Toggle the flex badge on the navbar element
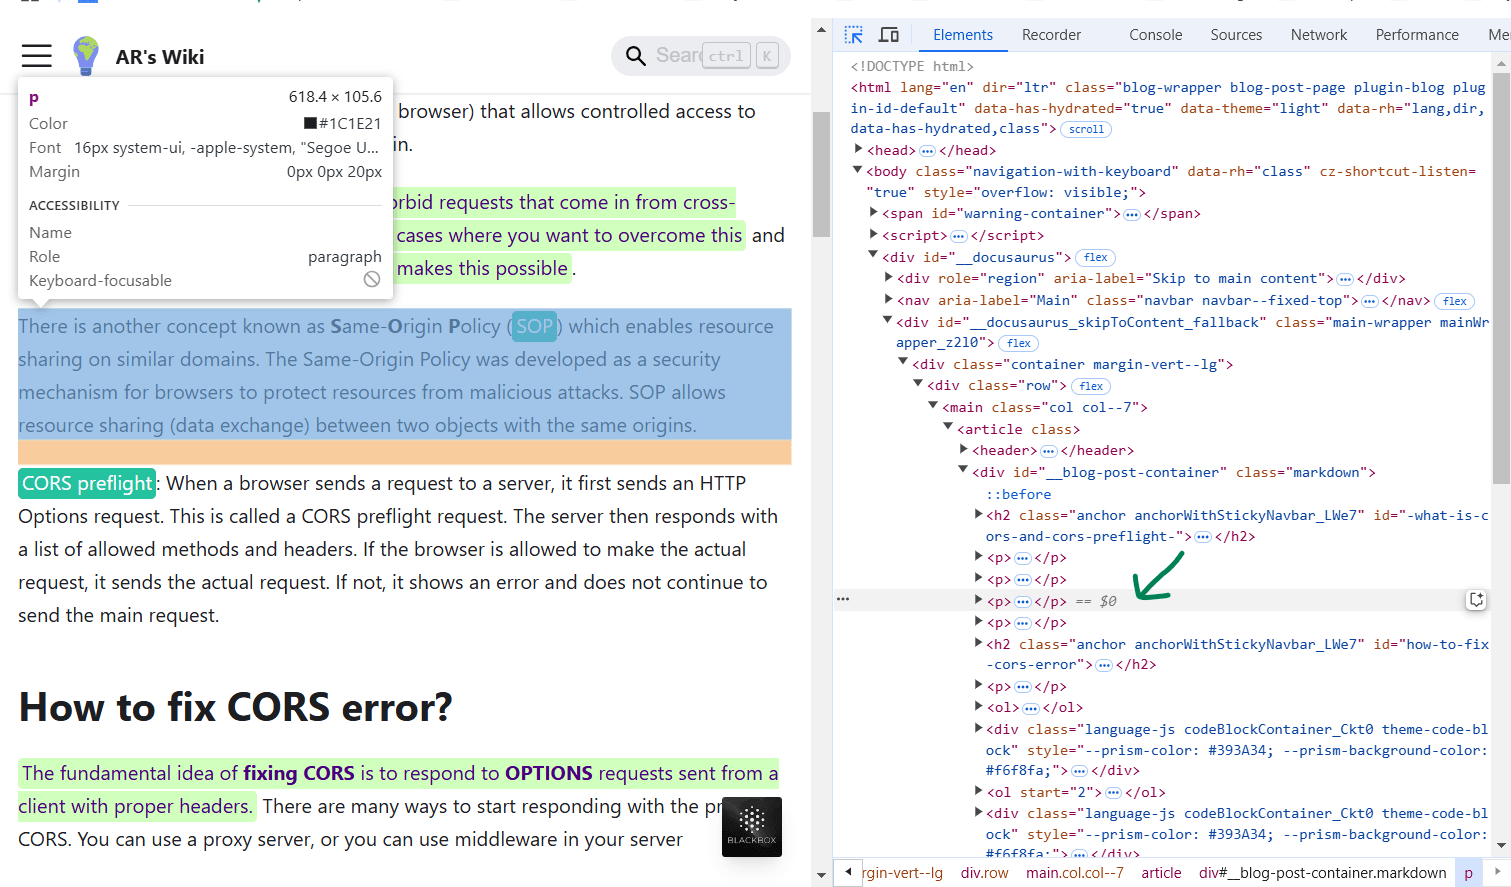The width and height of the screenshot is (1511, 887). 1454,300
